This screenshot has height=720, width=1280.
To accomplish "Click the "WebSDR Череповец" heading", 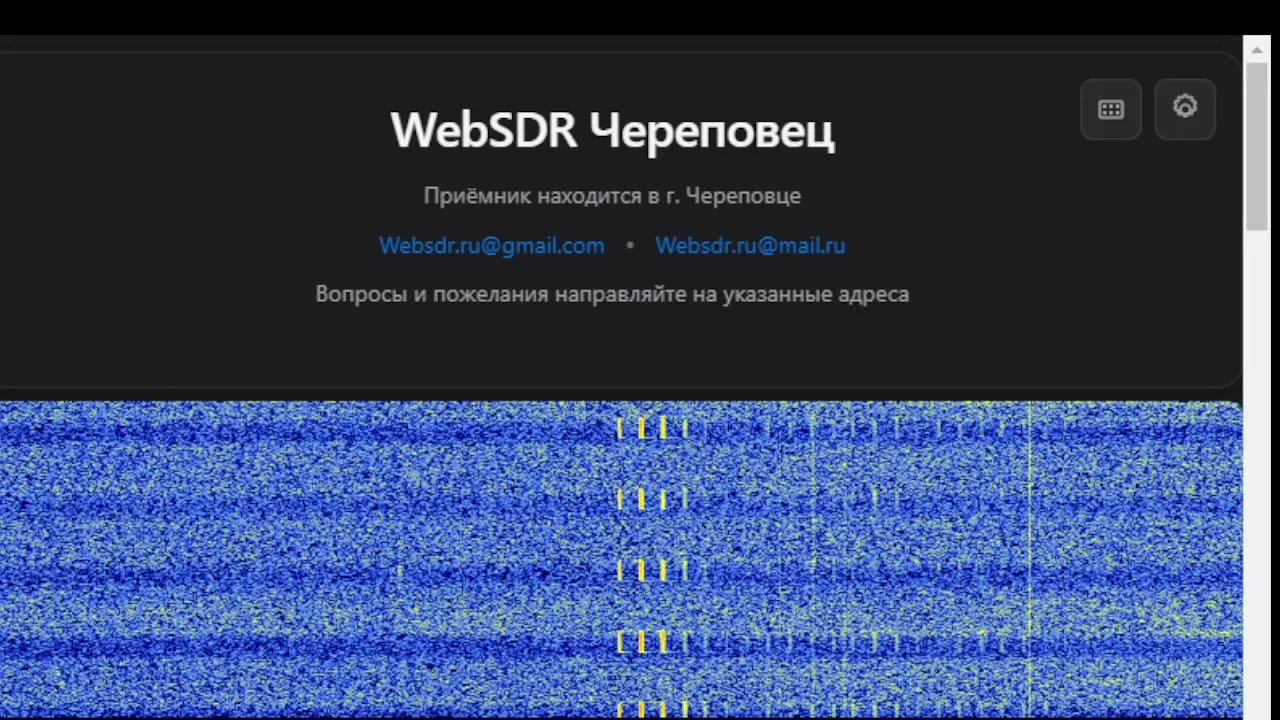I will [612, 130].
